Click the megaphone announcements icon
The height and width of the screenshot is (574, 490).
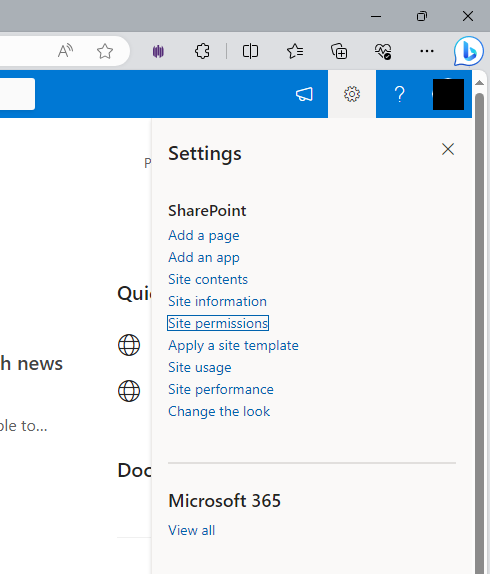click(304, 94)
